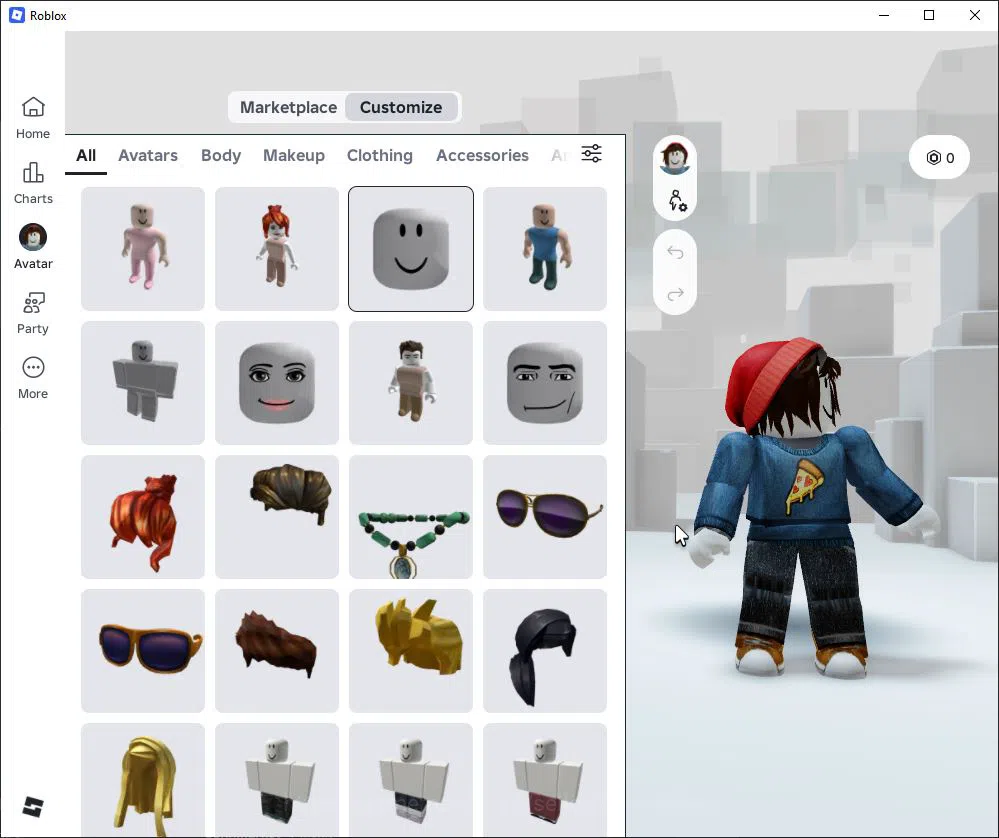999x838 pixels.
Task: Open the Clothing tab
Action: pyautogui.click(x=380, y=155)
